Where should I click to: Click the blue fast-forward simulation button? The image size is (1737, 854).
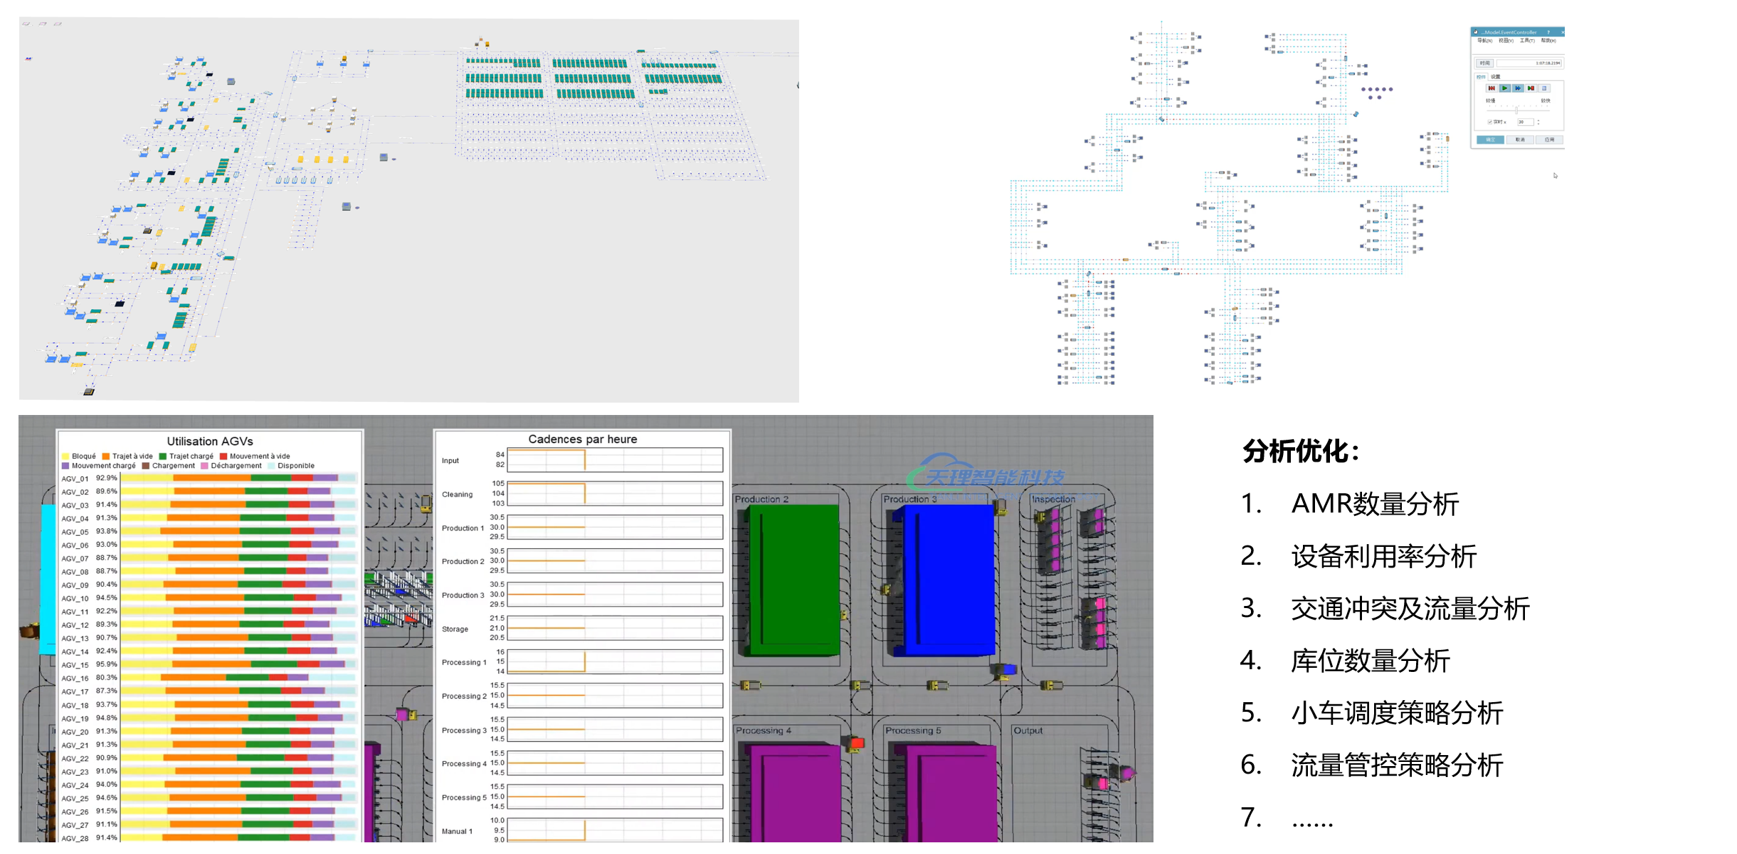pos(1517,88)
